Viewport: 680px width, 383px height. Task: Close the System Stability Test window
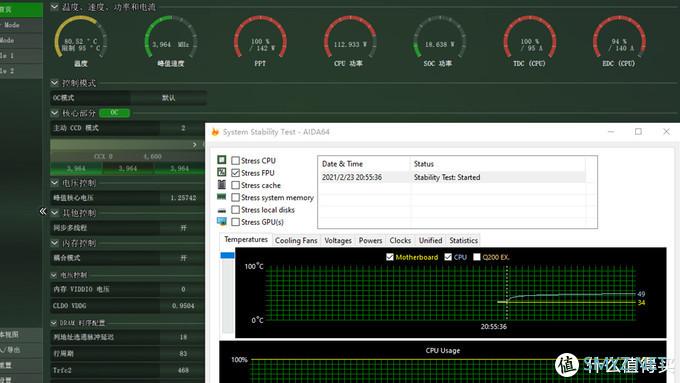[x=666, y=131]
